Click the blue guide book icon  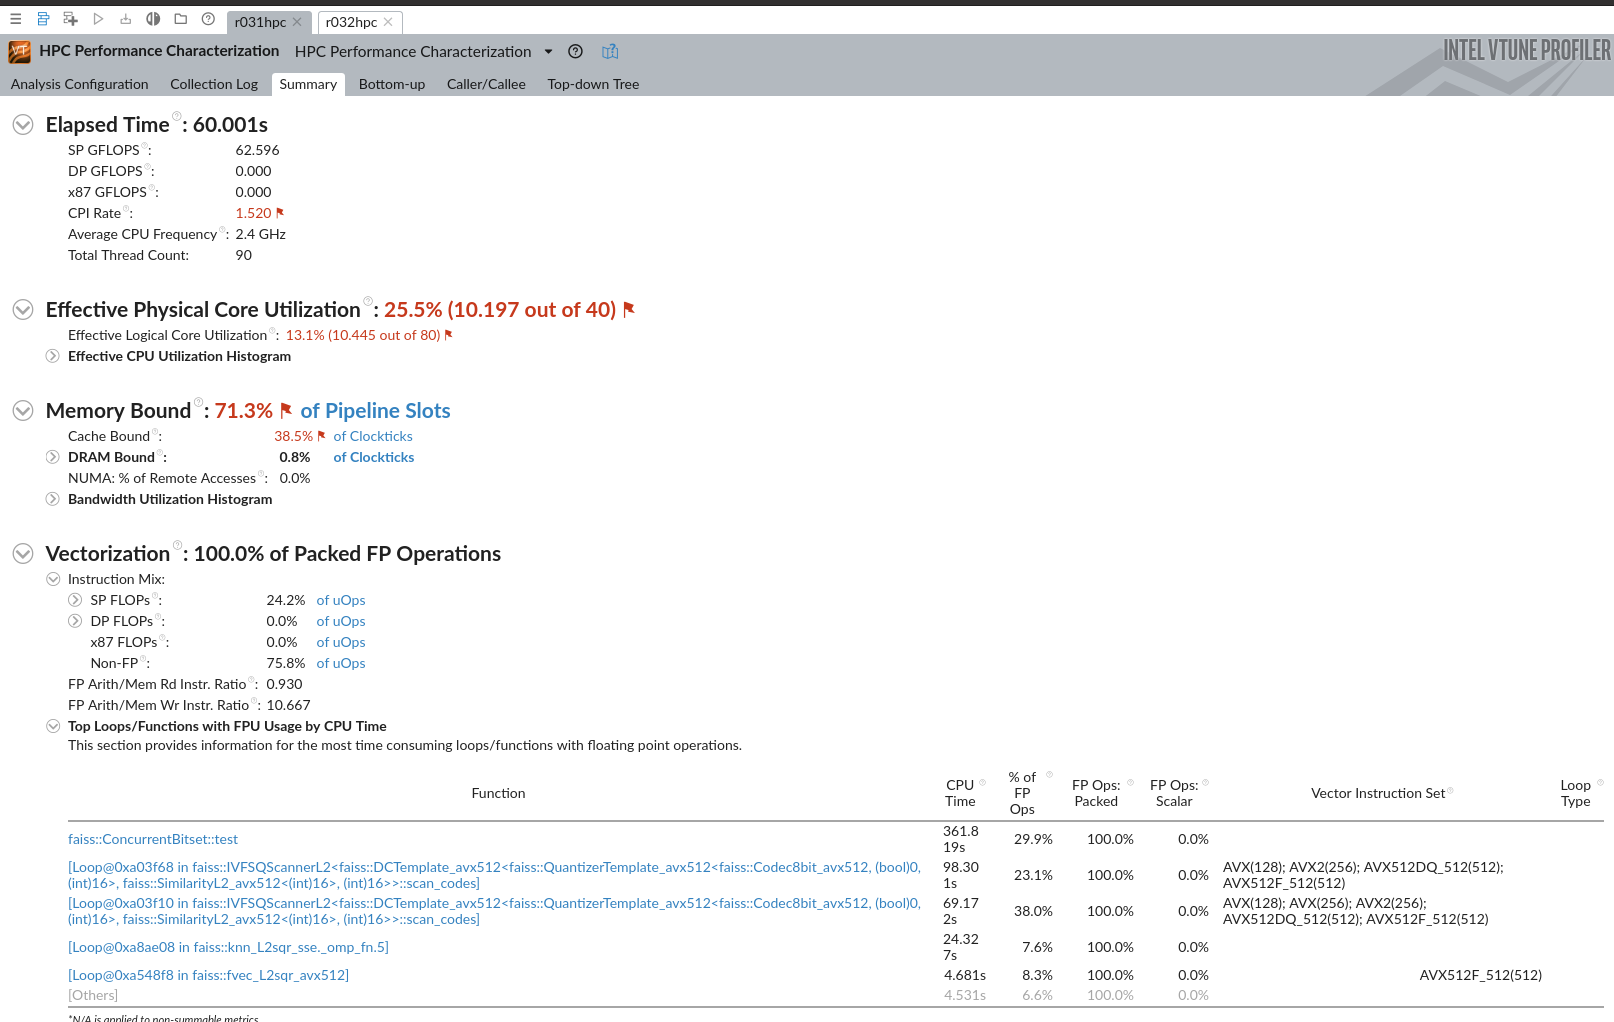[x=610, y=52]
